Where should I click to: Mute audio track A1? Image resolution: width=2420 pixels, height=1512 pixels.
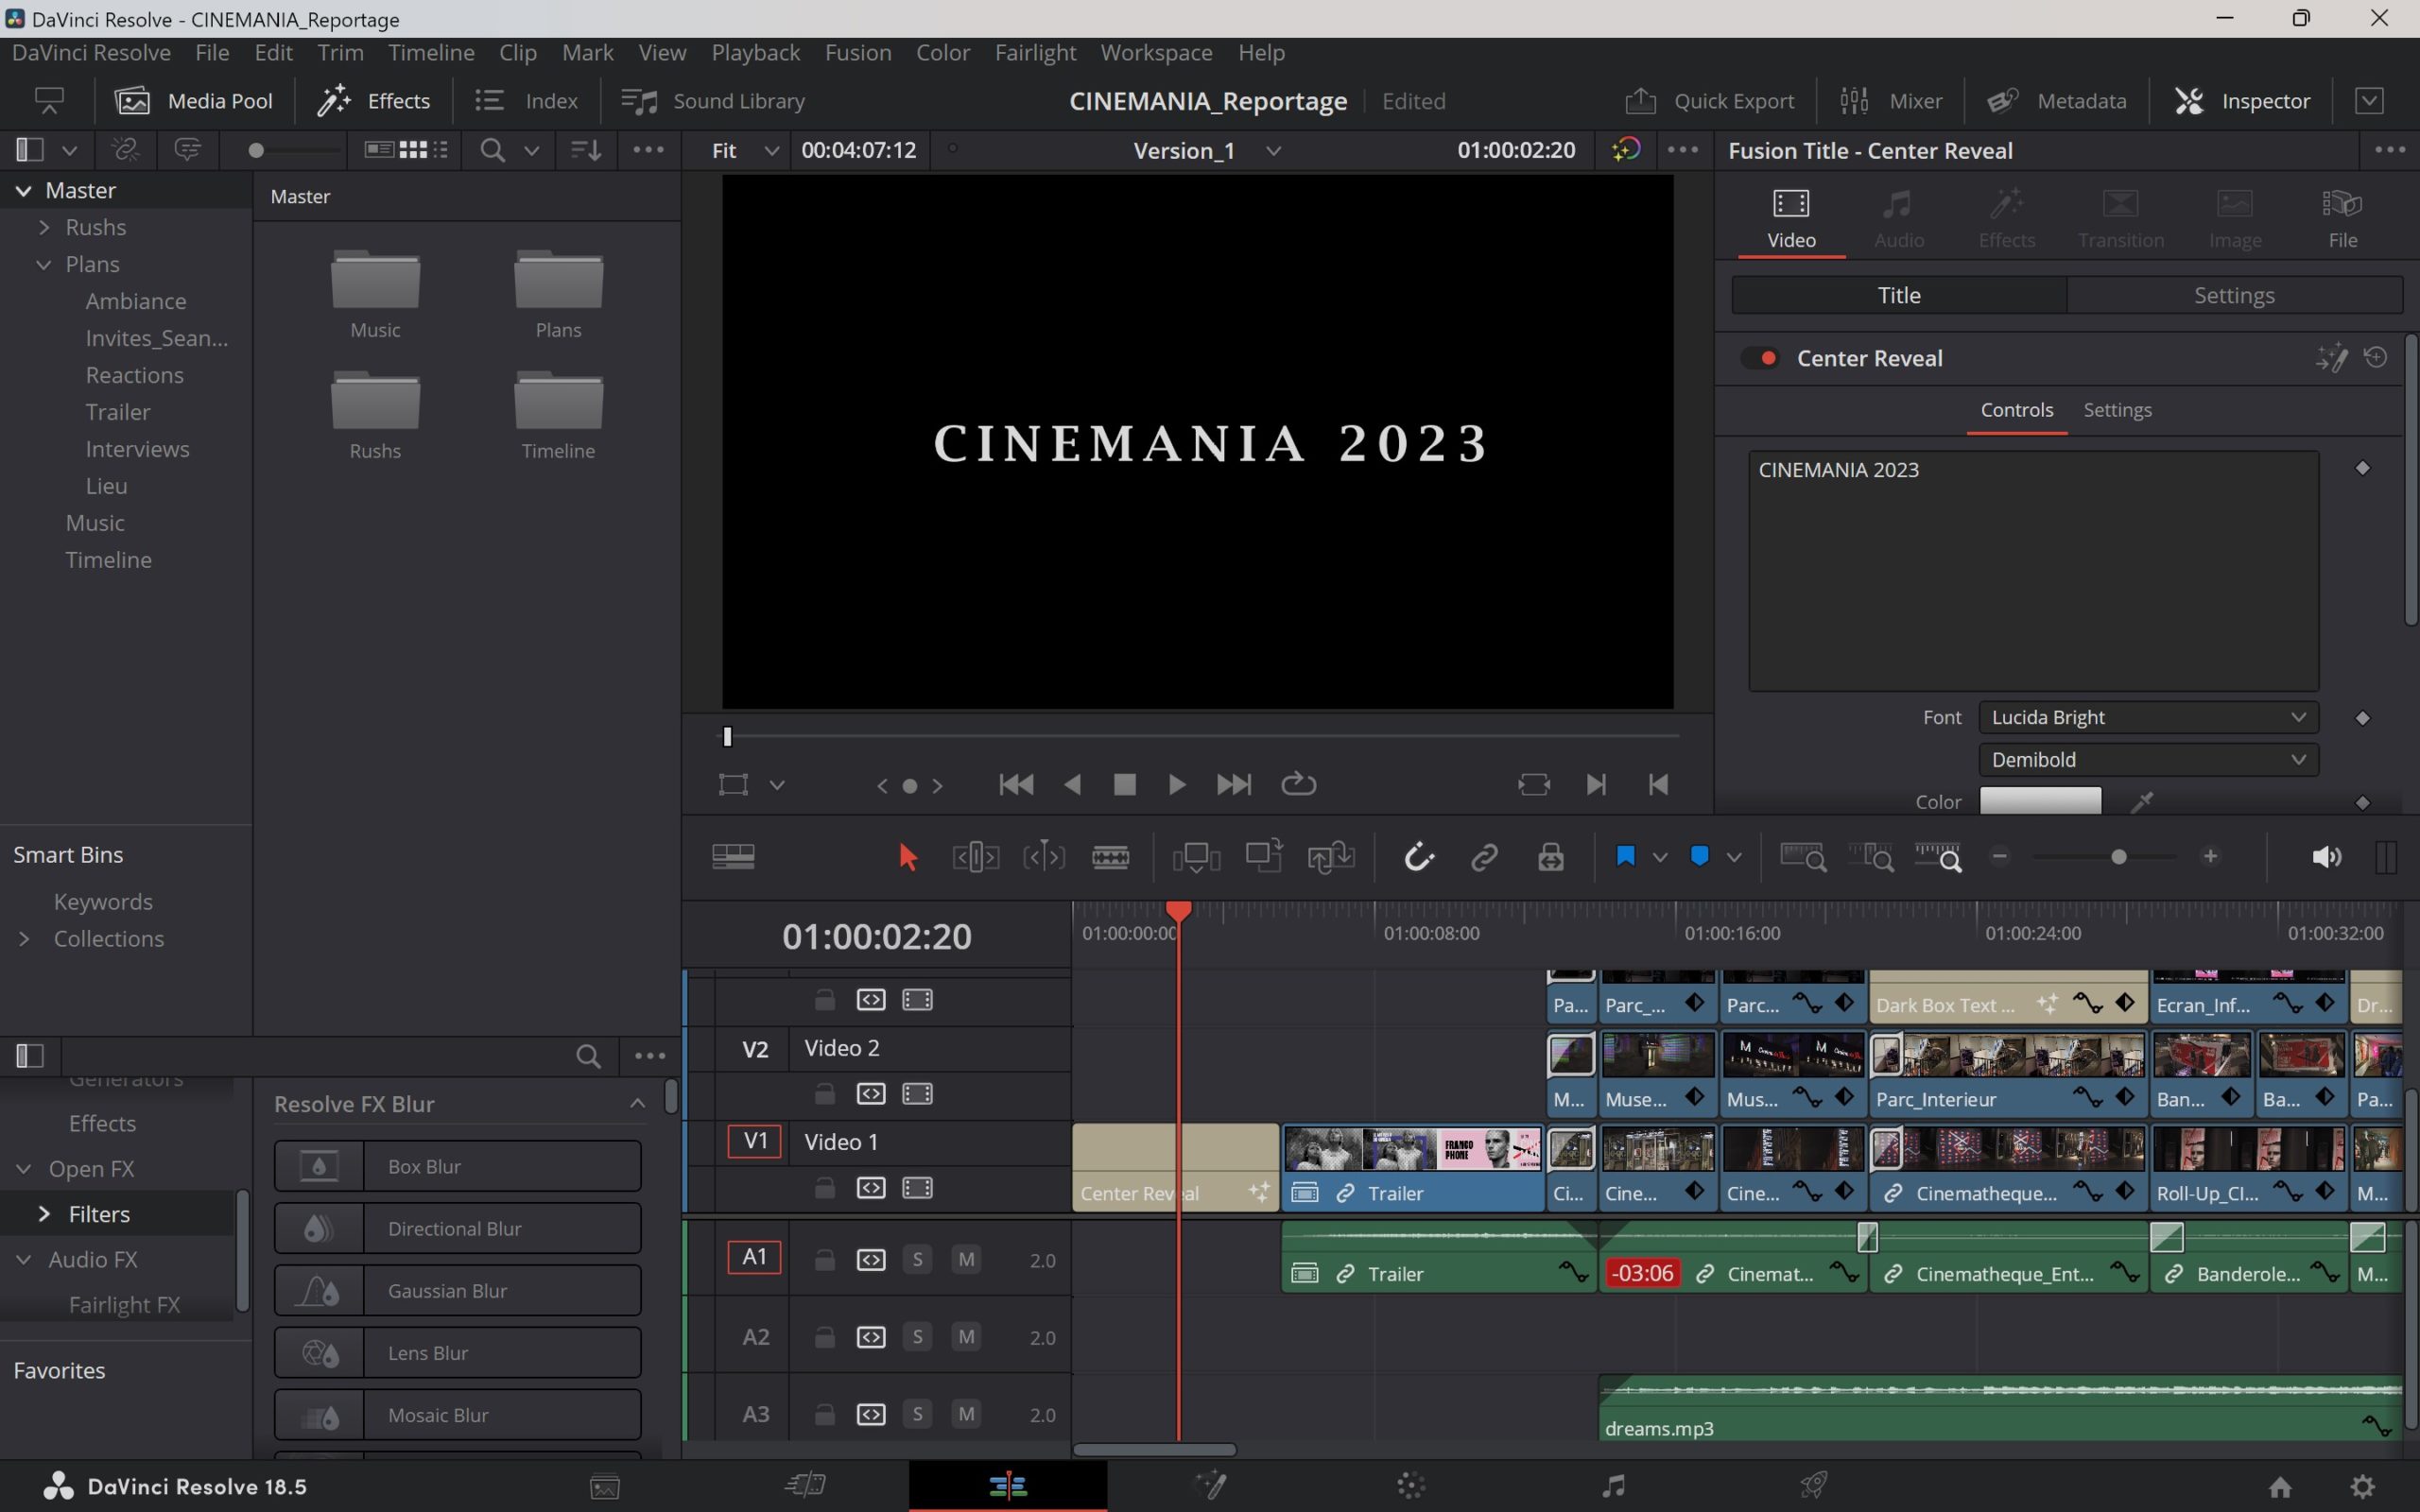click(x=965, y=1260)
